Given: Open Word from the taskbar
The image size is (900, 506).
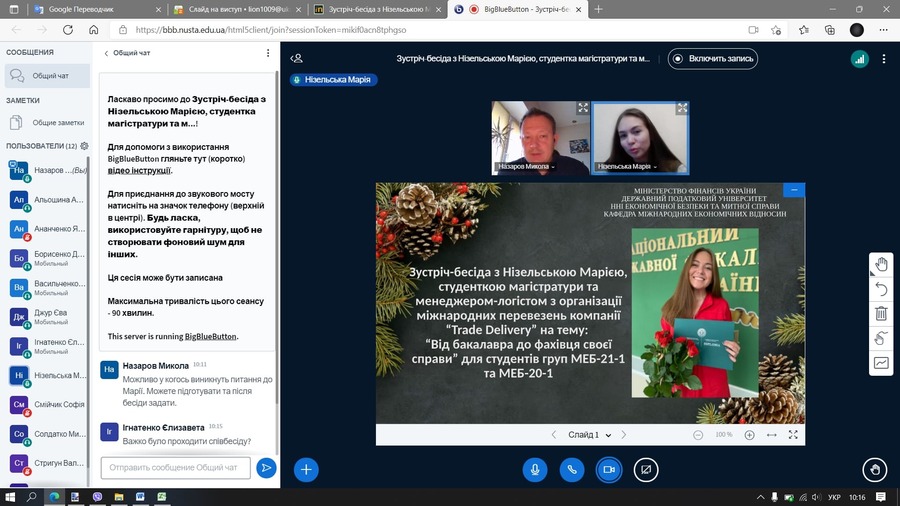Looking at the screenshot, I should [x=140, y=497].
